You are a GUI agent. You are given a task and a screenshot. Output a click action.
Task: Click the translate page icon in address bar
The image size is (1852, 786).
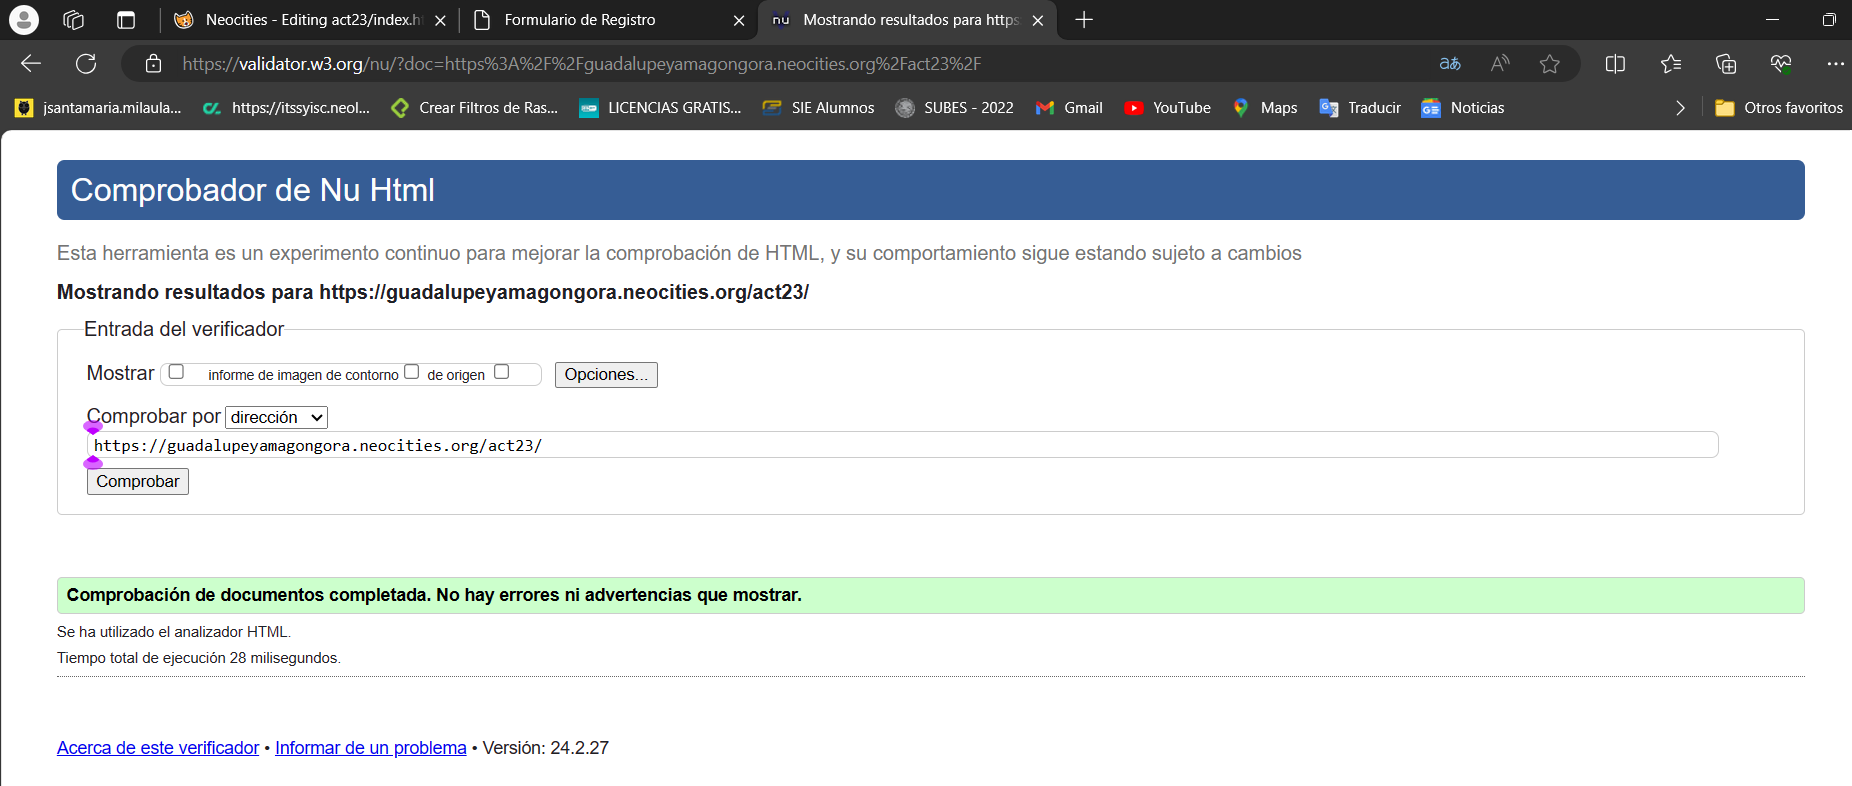click(x=1449, y=64)
